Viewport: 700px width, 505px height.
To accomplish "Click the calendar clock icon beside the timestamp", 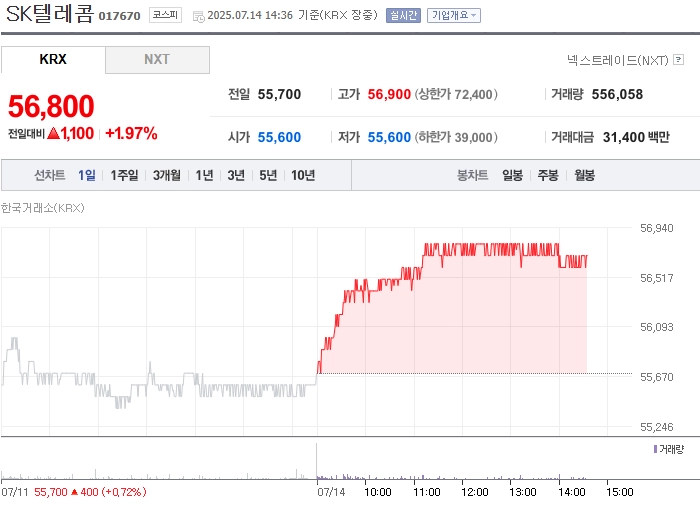I will pos(198,17).
